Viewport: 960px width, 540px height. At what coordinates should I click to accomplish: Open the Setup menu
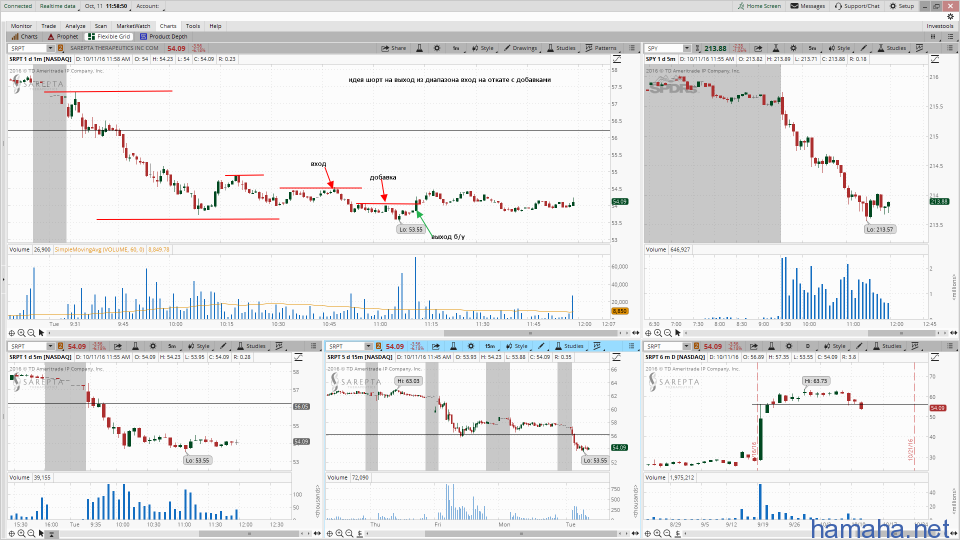point(902,6)
